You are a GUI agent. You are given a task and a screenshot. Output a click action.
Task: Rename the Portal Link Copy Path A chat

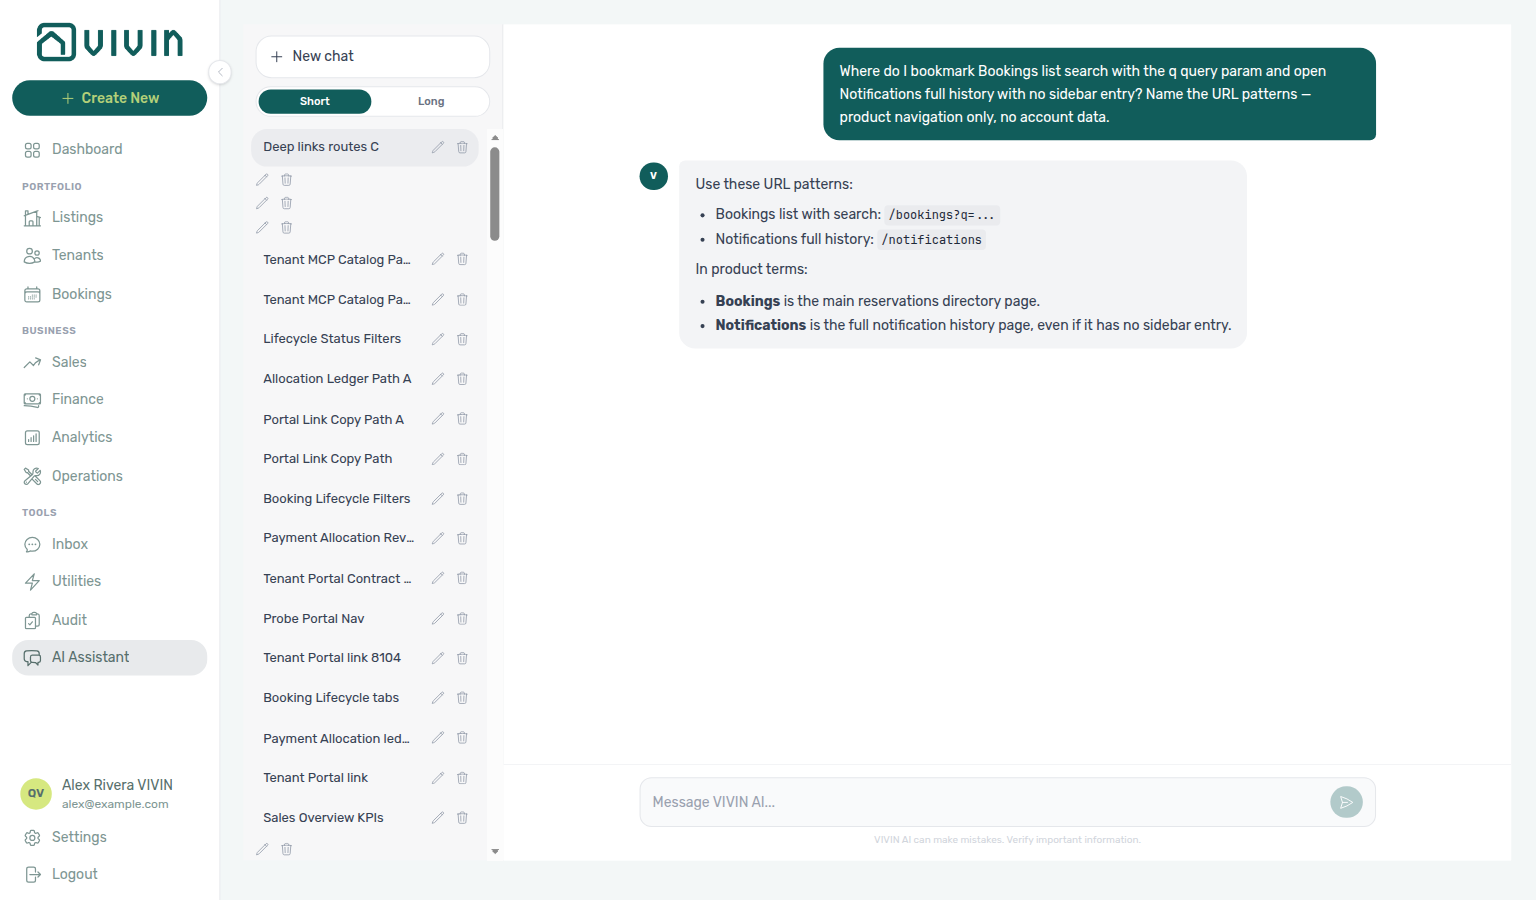437,419
